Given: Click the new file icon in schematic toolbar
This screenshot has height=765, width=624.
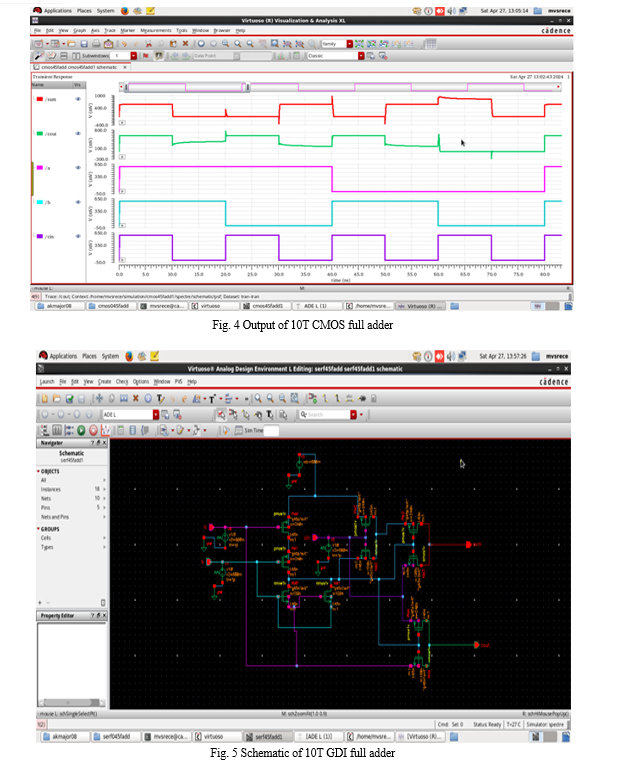Looking at the screenshot, I should [44, 399].
